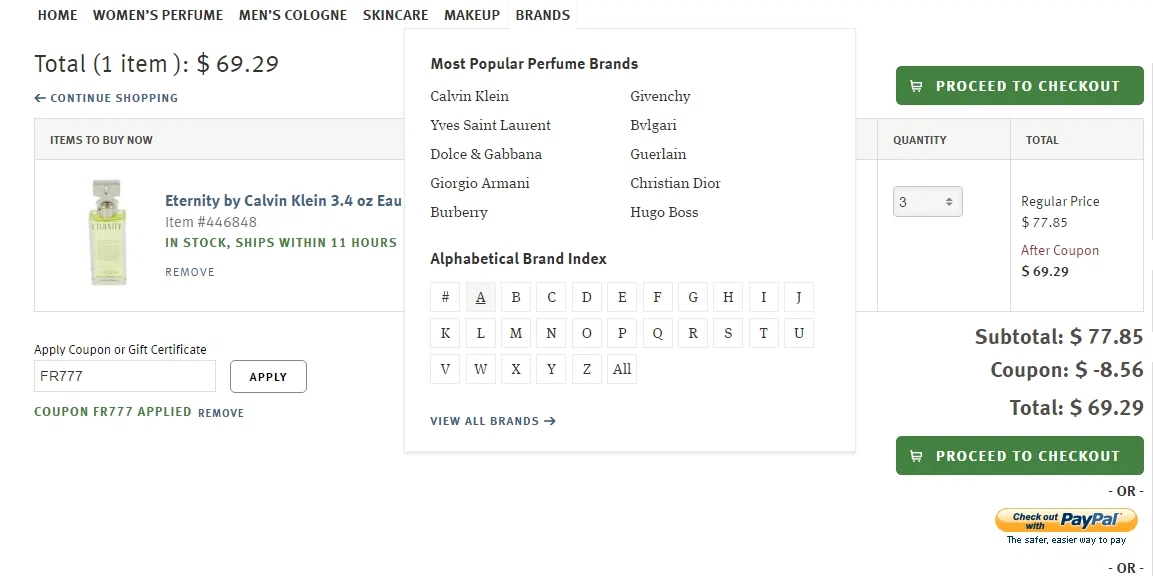Select the # tile in the brand index
Screen dimensions: 1153x576
pyautogui.click(x=445, y=297)
